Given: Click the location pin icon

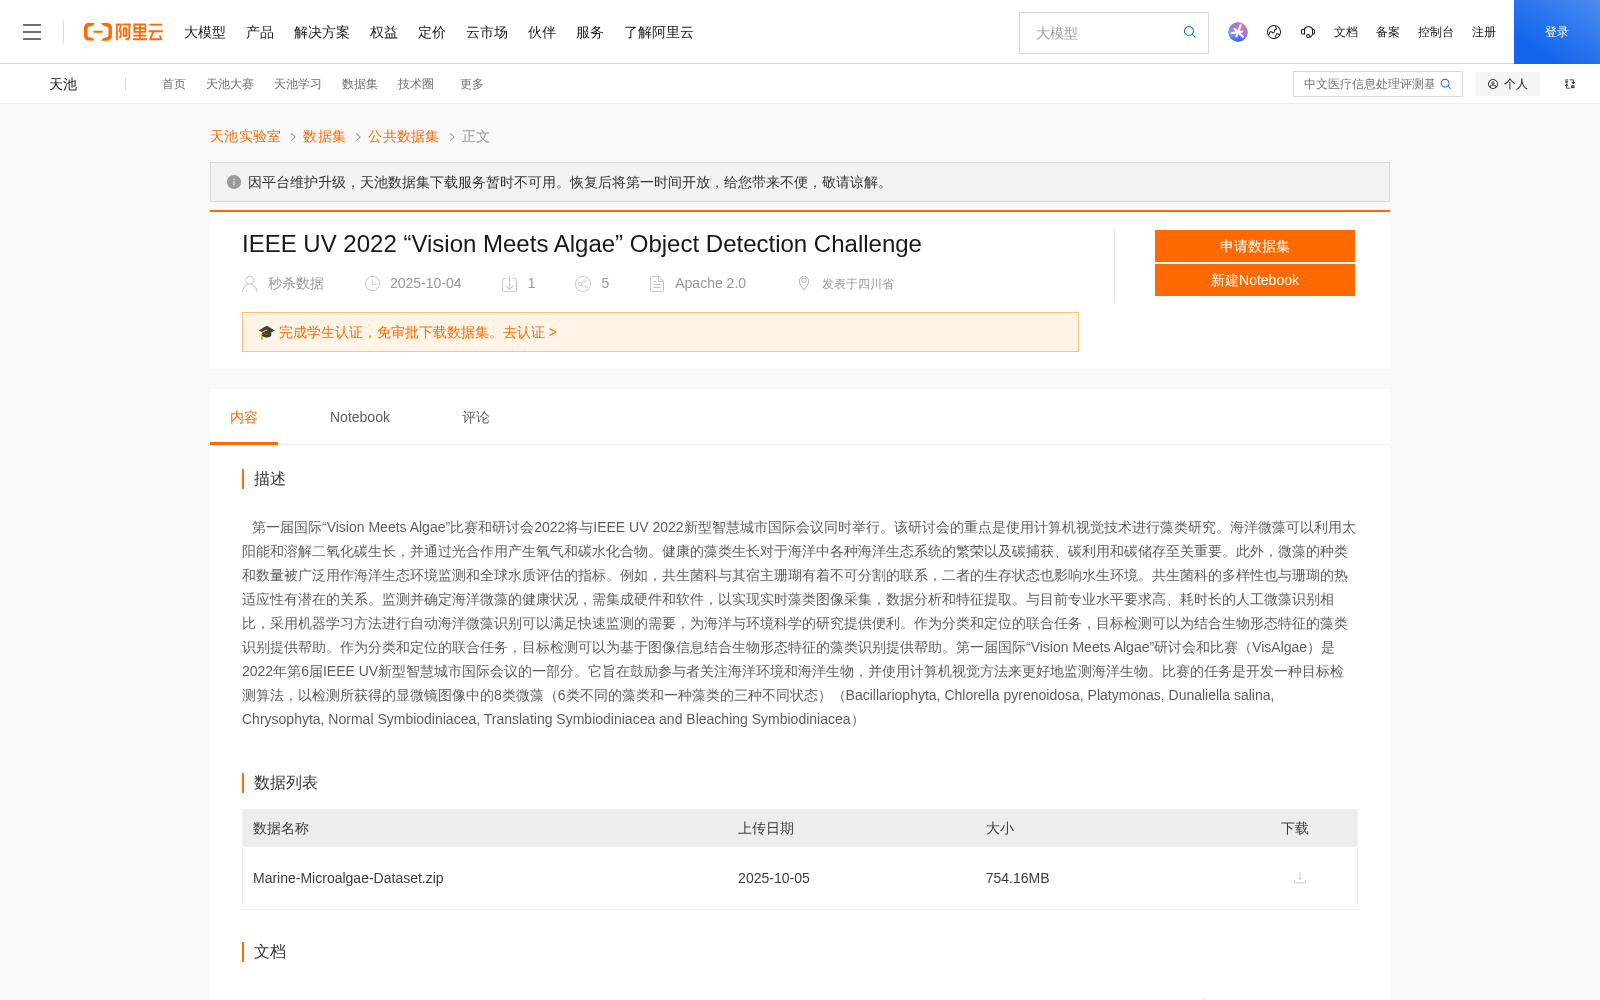Looking at the screenshot, I should [804, 284].
